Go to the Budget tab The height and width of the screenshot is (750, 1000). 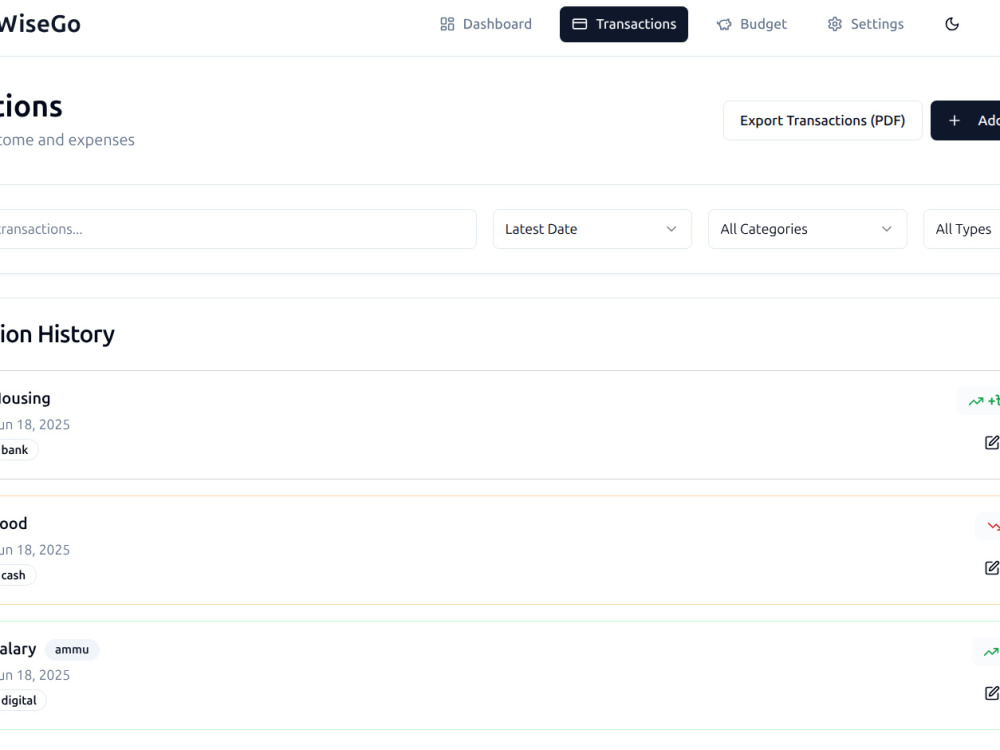tap(751, 24)
